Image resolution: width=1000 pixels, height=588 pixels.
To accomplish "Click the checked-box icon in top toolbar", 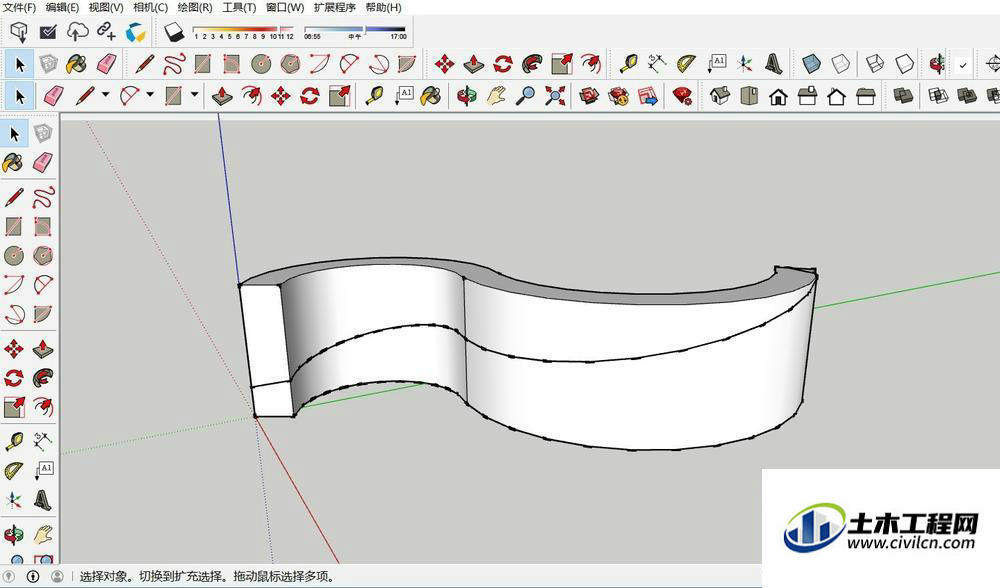I will [48, 32].
